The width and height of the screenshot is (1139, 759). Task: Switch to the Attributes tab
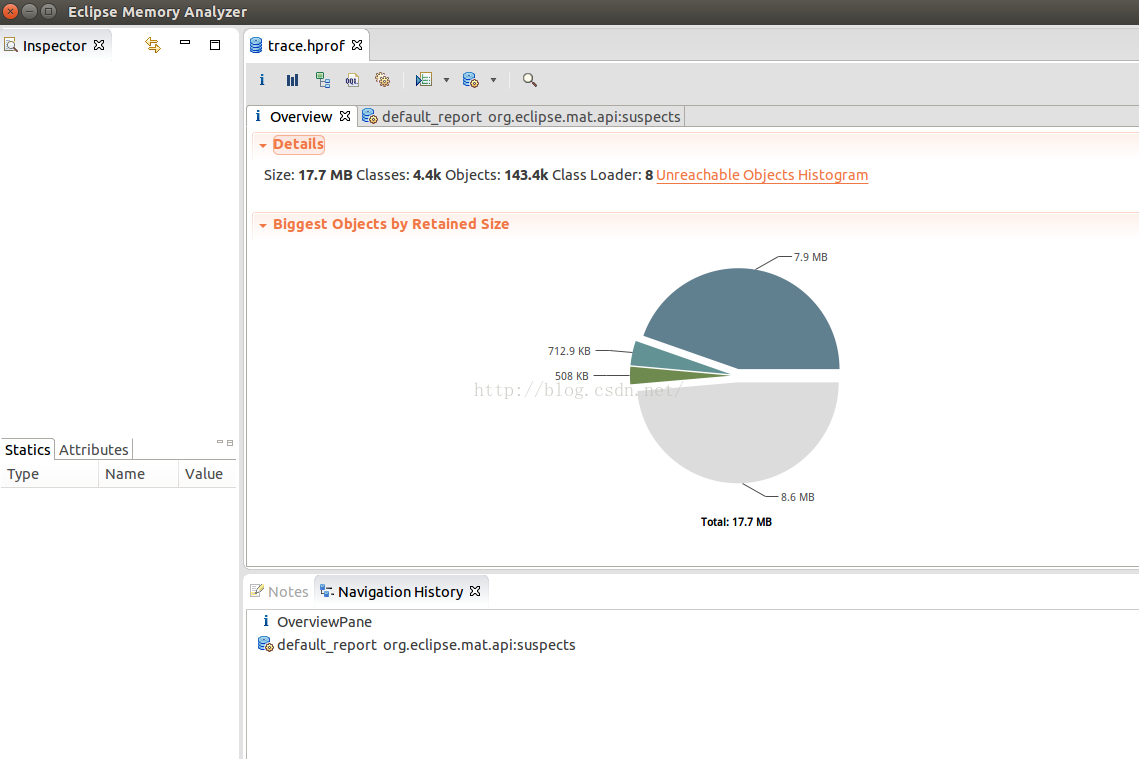(x=94, y=450)
